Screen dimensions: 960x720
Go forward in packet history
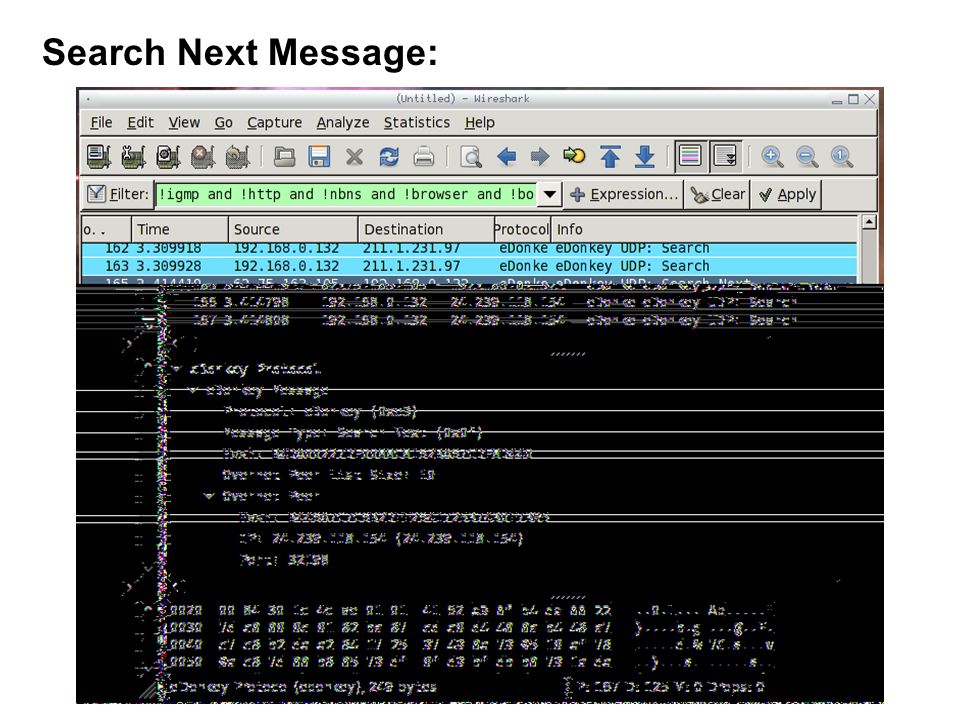pyautogui.click(x=539, y=157)
